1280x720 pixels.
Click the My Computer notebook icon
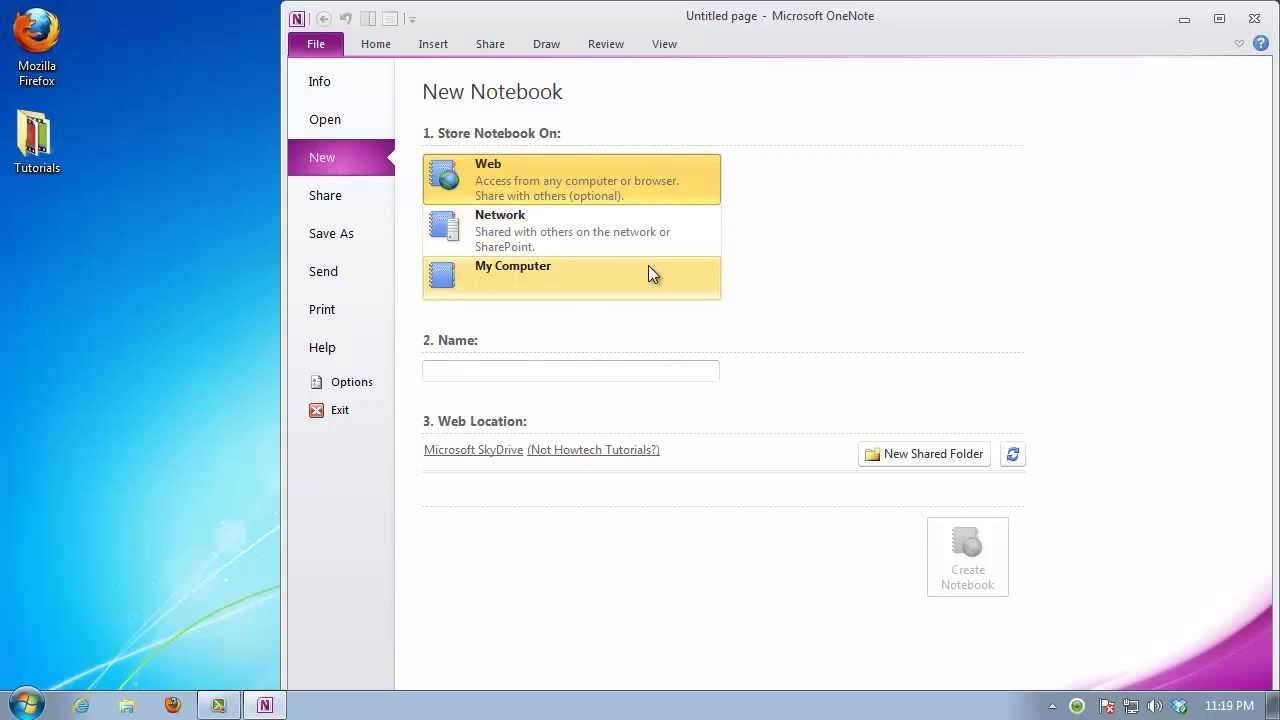click(x=442, y=275)
